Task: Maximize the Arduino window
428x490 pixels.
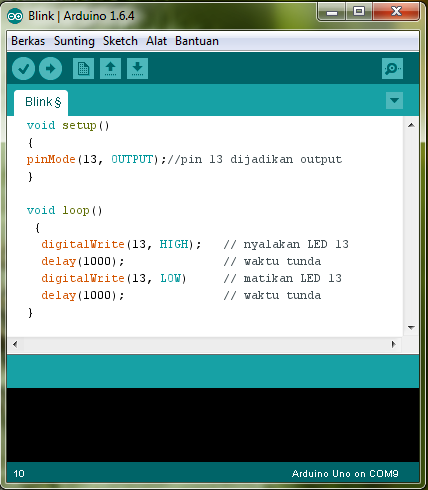Action: pos(359,12)
